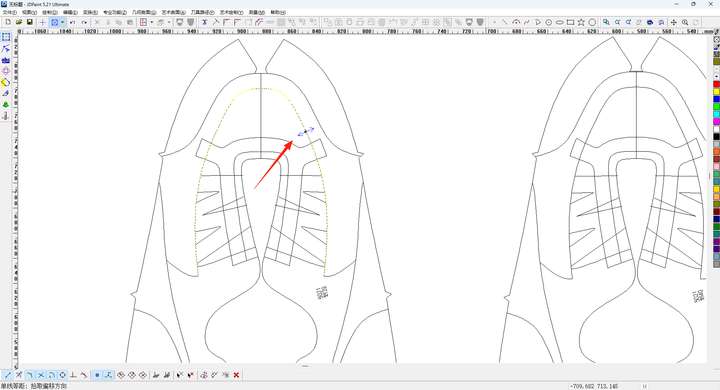Save with the floppy disk icon
Image resolution: width=720 pixels, height=390 pixels.
pyautogui.click(x=29, y=22)
